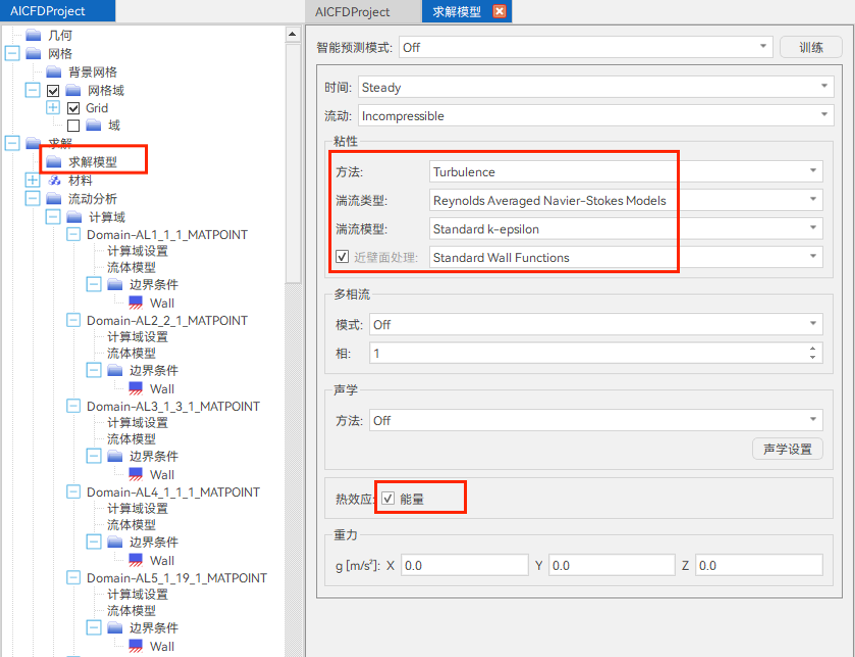Viewport: 855px width, 657px height.
Task: Select 计算域设置 under Domain-AL1_1_1_MATPOINT
Action: coord(137,251)
